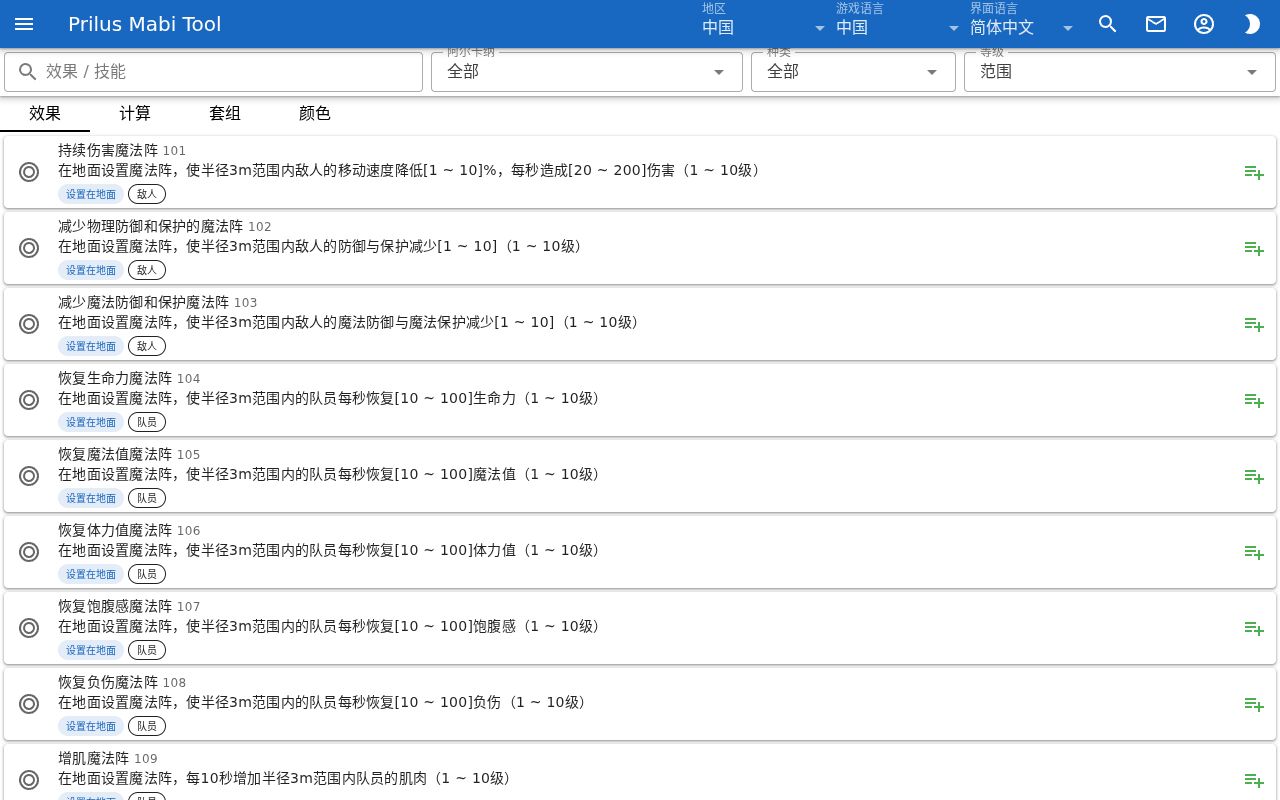Expand the 阿尔卡纳 filter dropdown
The width and height of the screenshot is (1280, 800).
coord(587,72)
